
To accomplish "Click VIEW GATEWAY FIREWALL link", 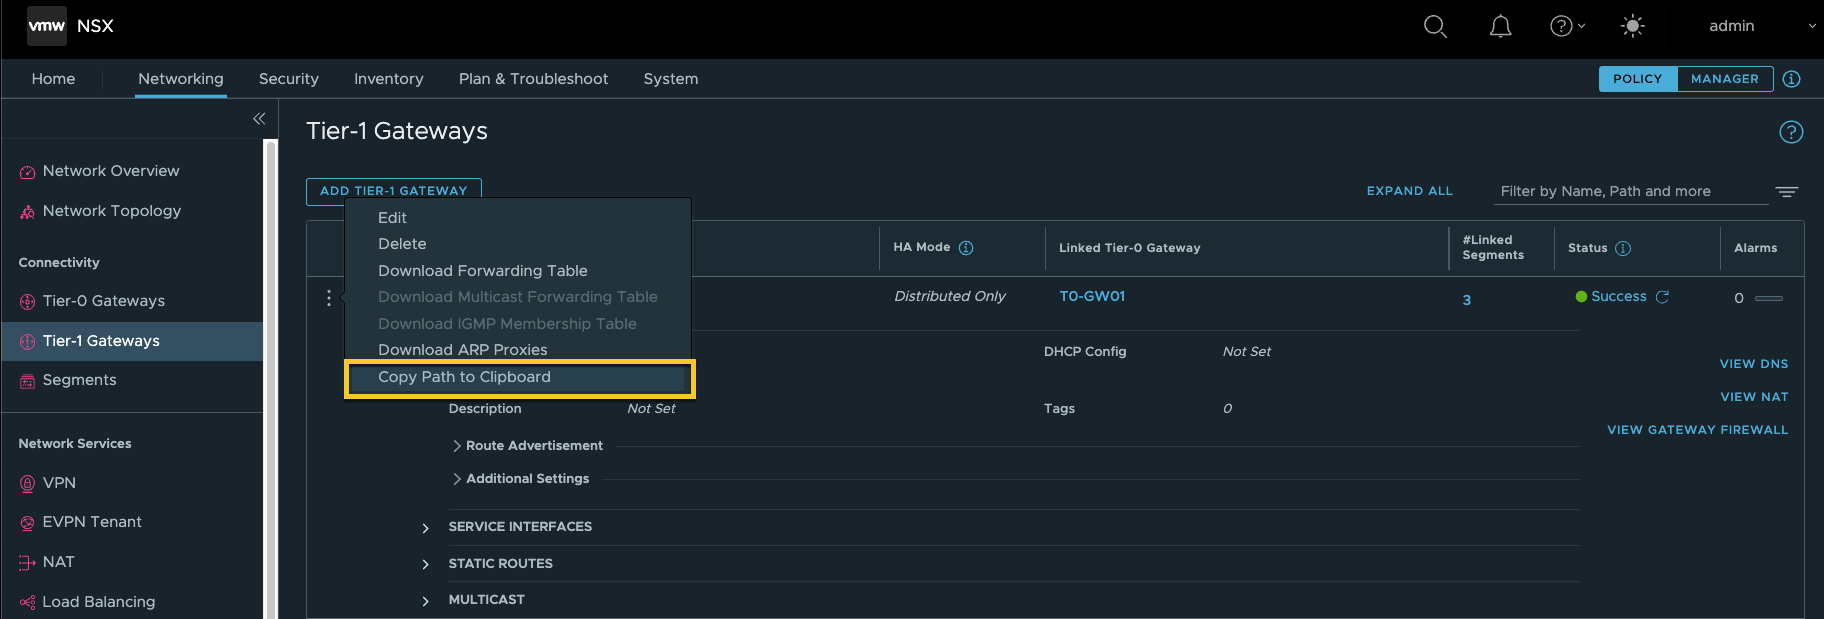I will pos(1698,430).
